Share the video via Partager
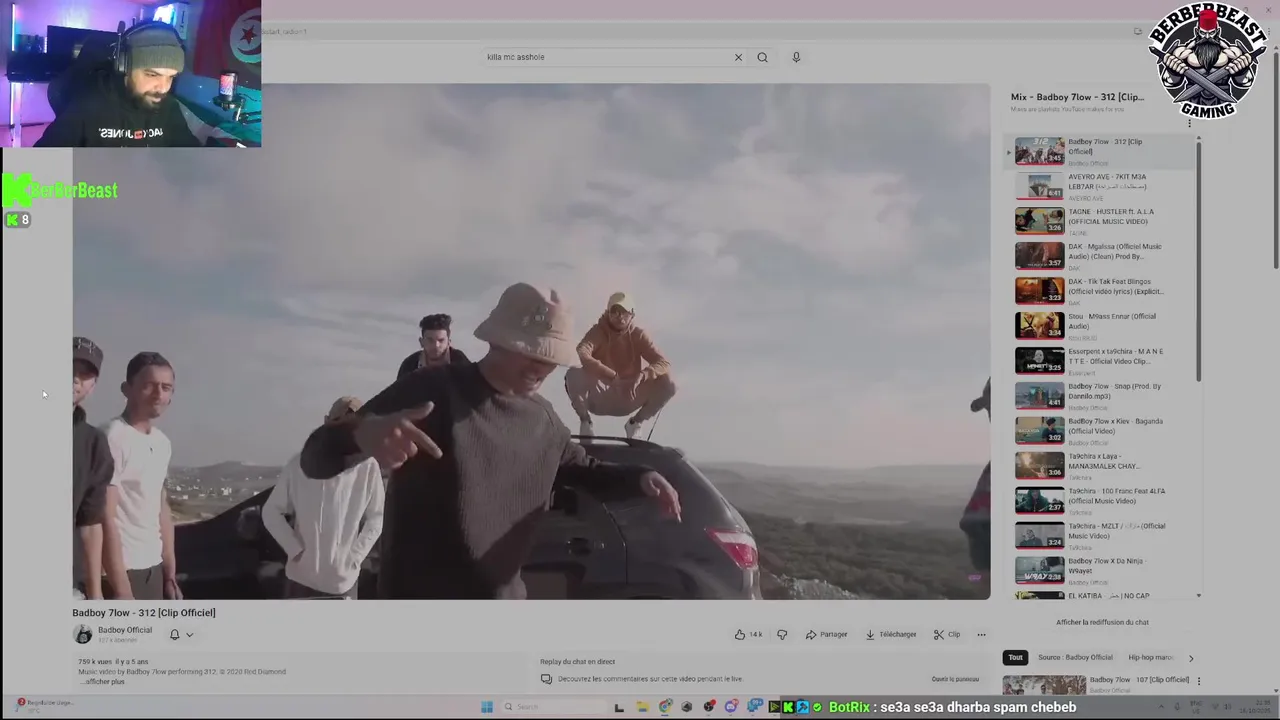 (x=826, y=634)
